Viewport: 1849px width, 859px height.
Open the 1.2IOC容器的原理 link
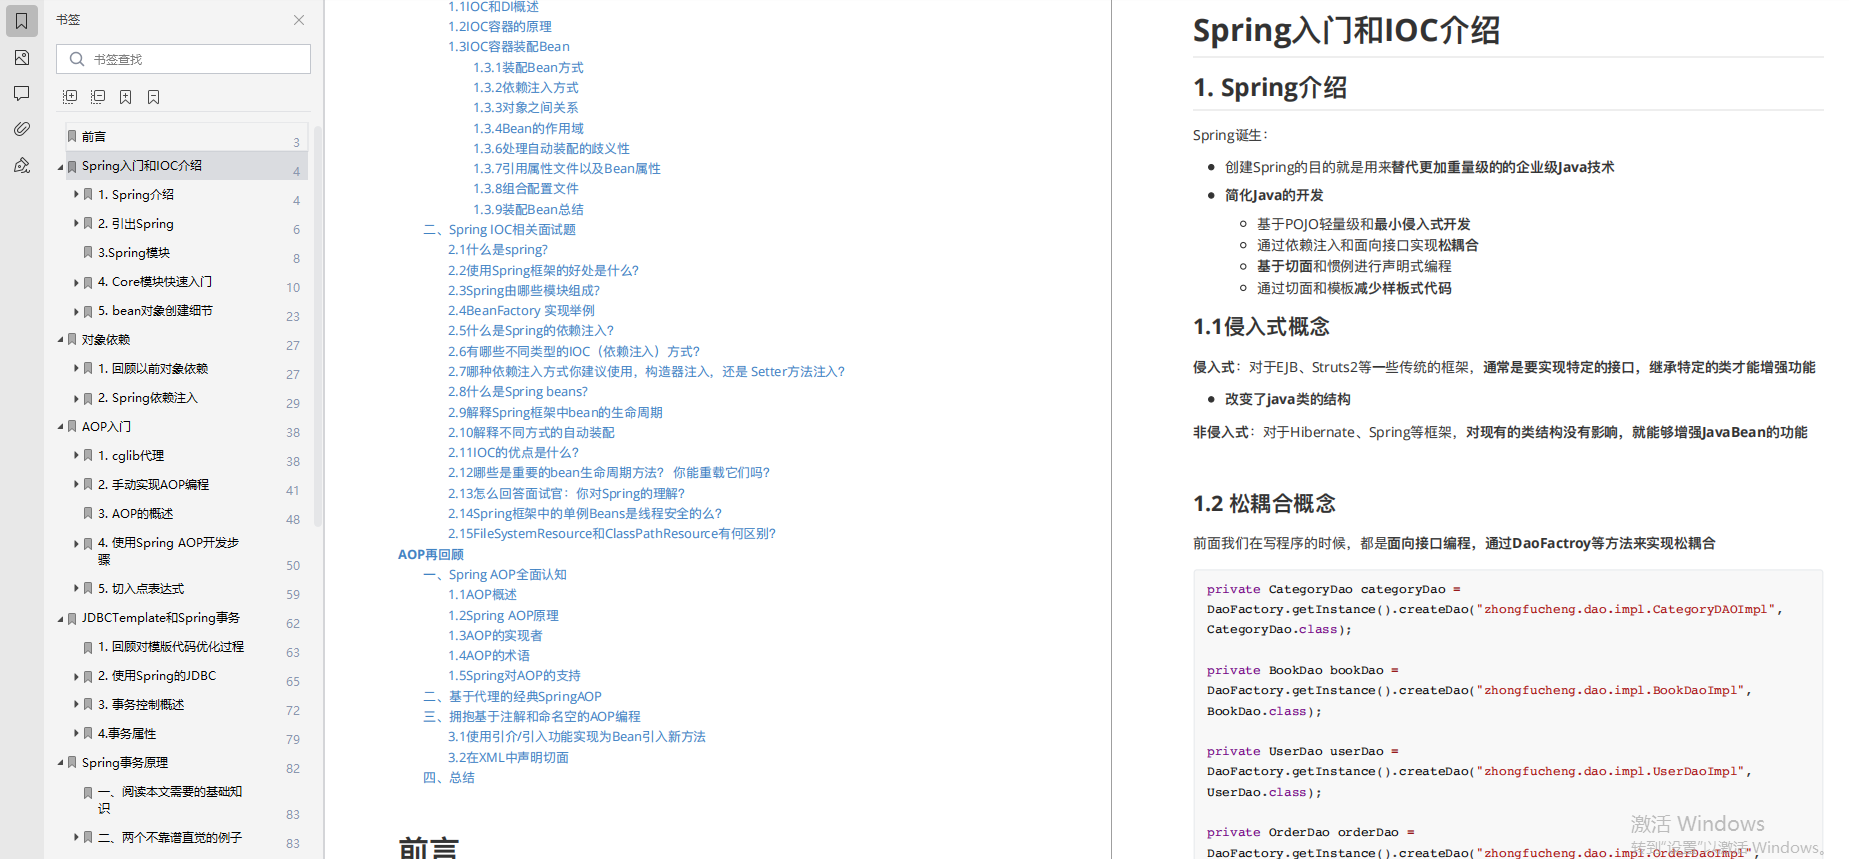pyautogui.click(x=500, y=27)
